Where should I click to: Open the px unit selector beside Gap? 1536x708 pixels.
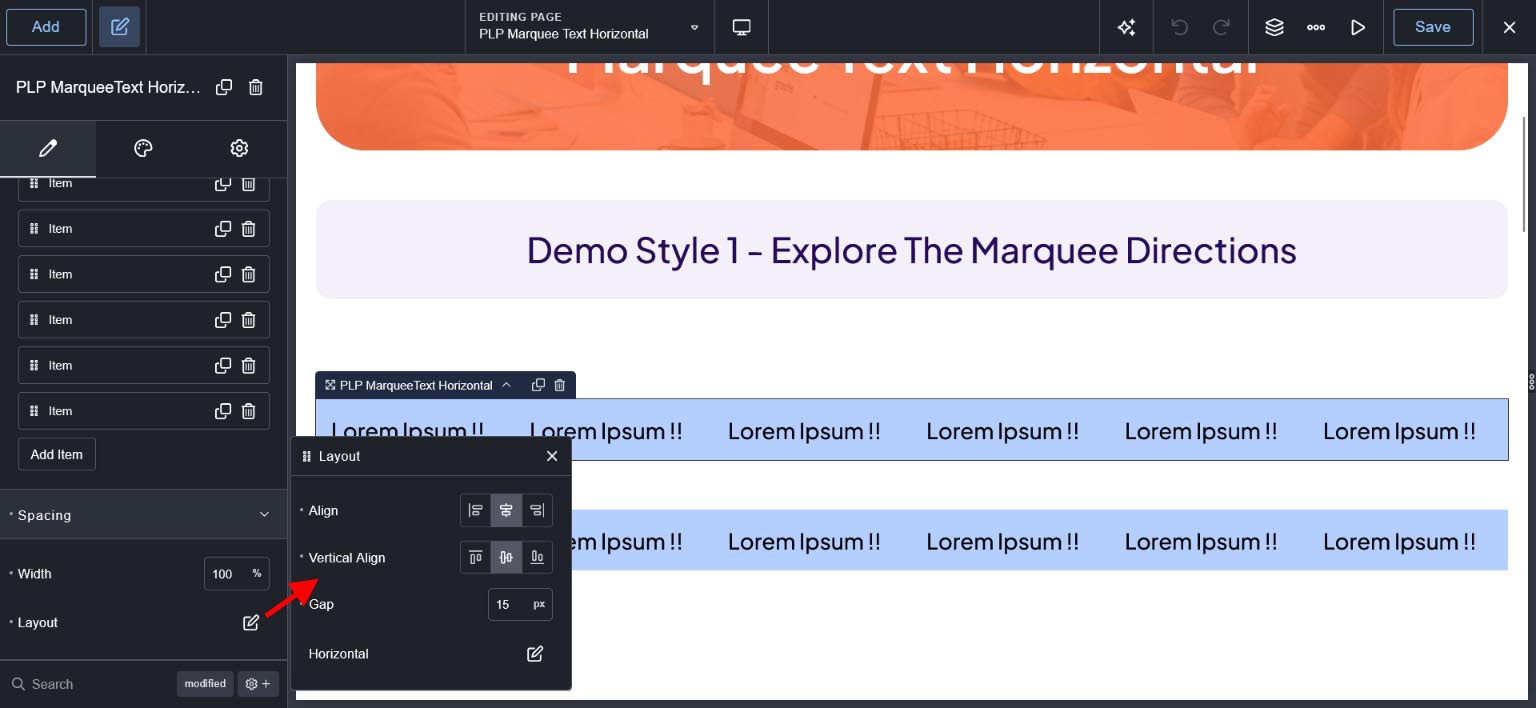pyautogui.click(x=540, y=604)
